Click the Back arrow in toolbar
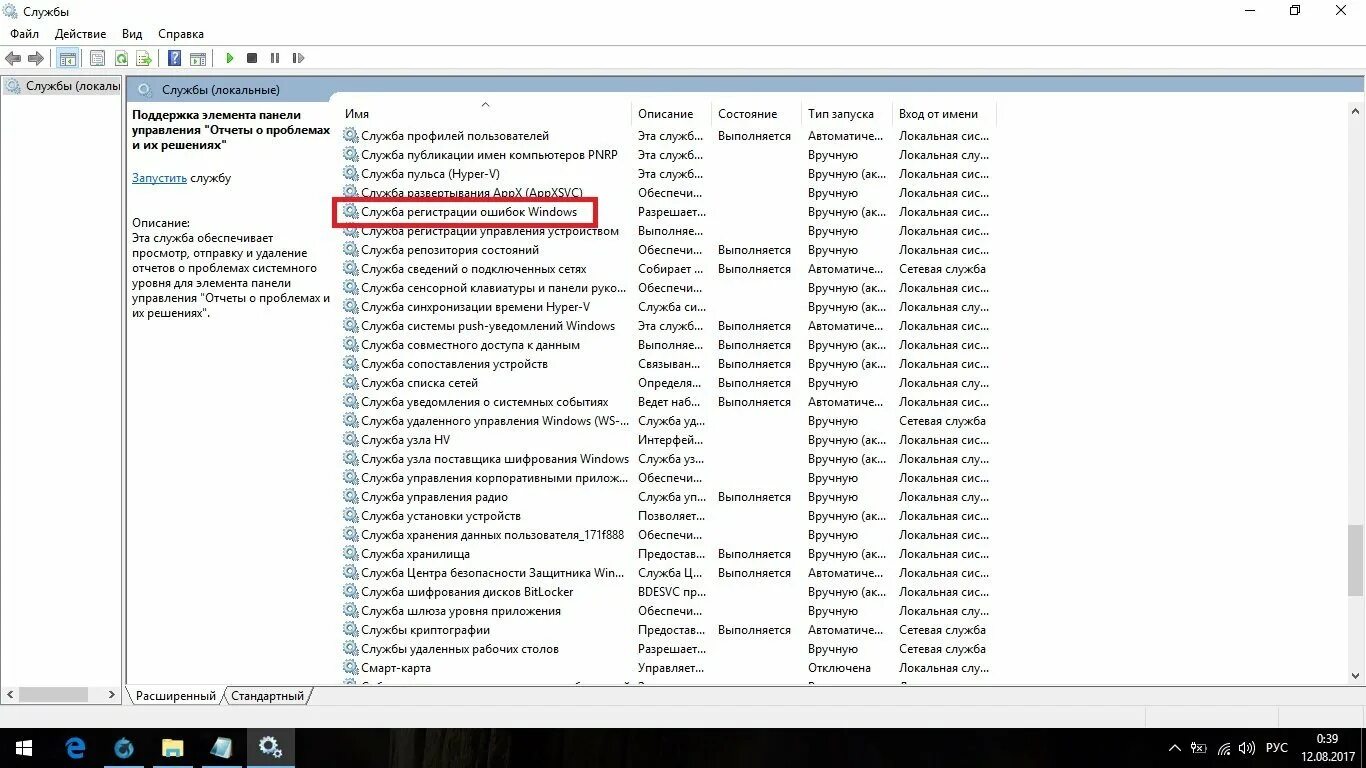Image resolution: width=1366 pixels, height=768 pixels. [13, 59]
